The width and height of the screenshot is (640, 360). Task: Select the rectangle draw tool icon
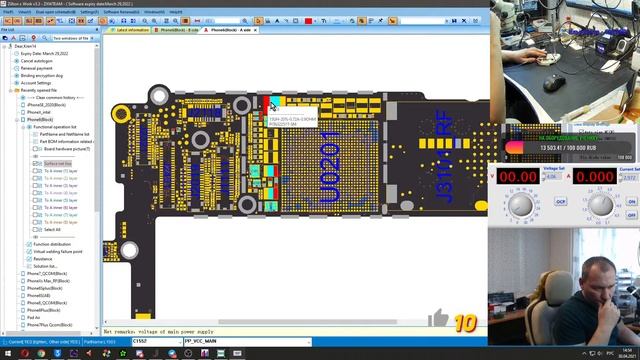296,21
